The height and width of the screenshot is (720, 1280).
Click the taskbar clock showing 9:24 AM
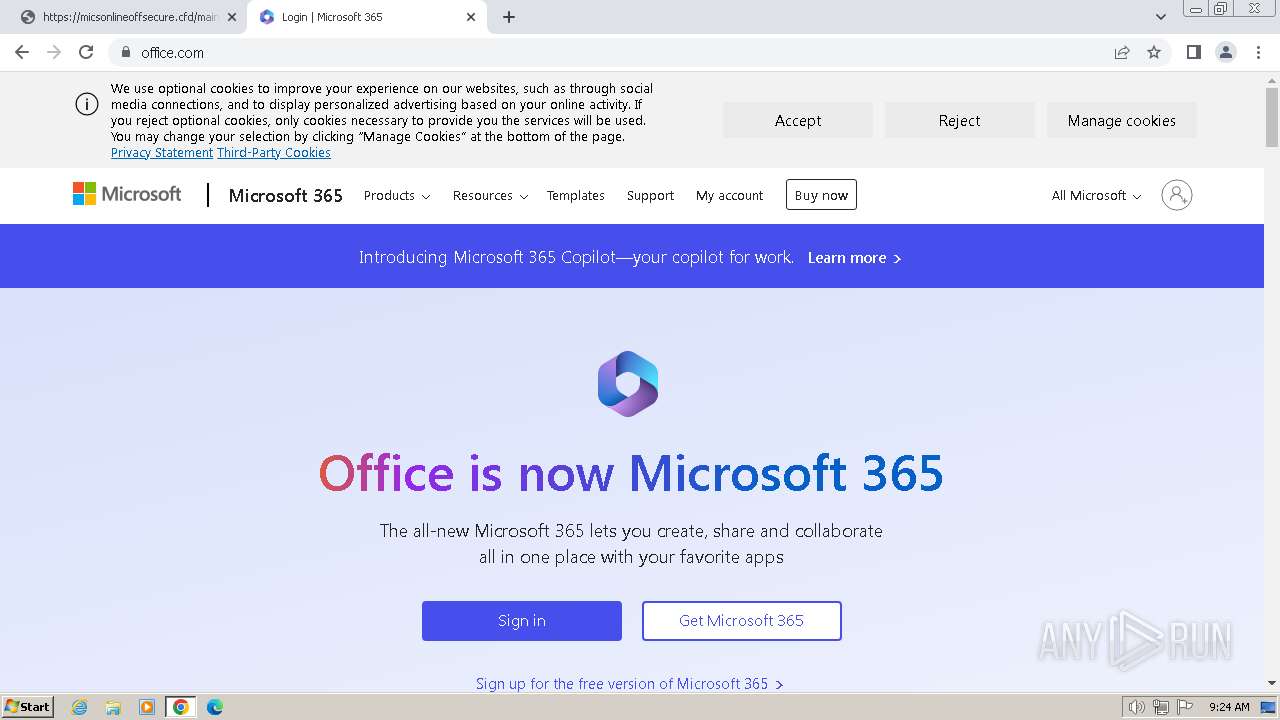1229,707
